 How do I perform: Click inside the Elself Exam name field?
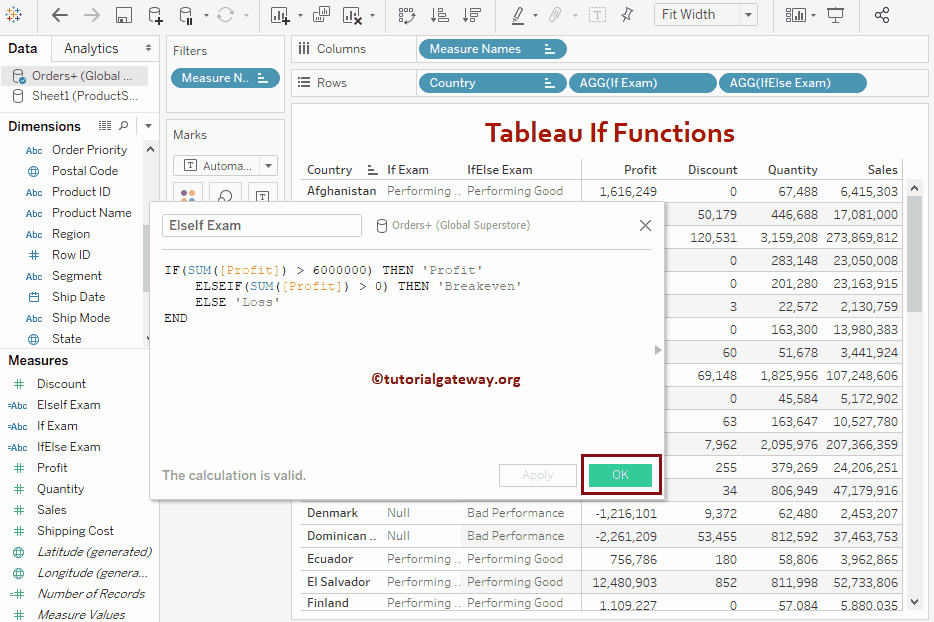tap(260, 226)
